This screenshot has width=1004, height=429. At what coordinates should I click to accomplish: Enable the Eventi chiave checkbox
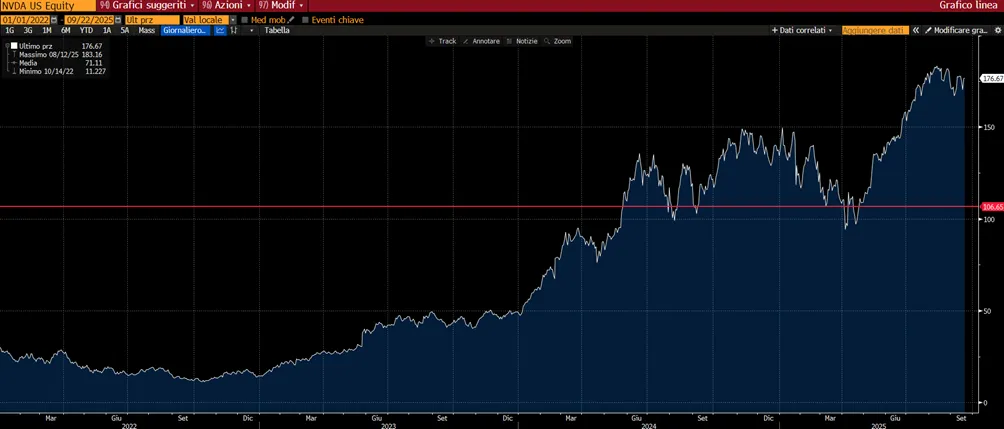tap(305, 20)
